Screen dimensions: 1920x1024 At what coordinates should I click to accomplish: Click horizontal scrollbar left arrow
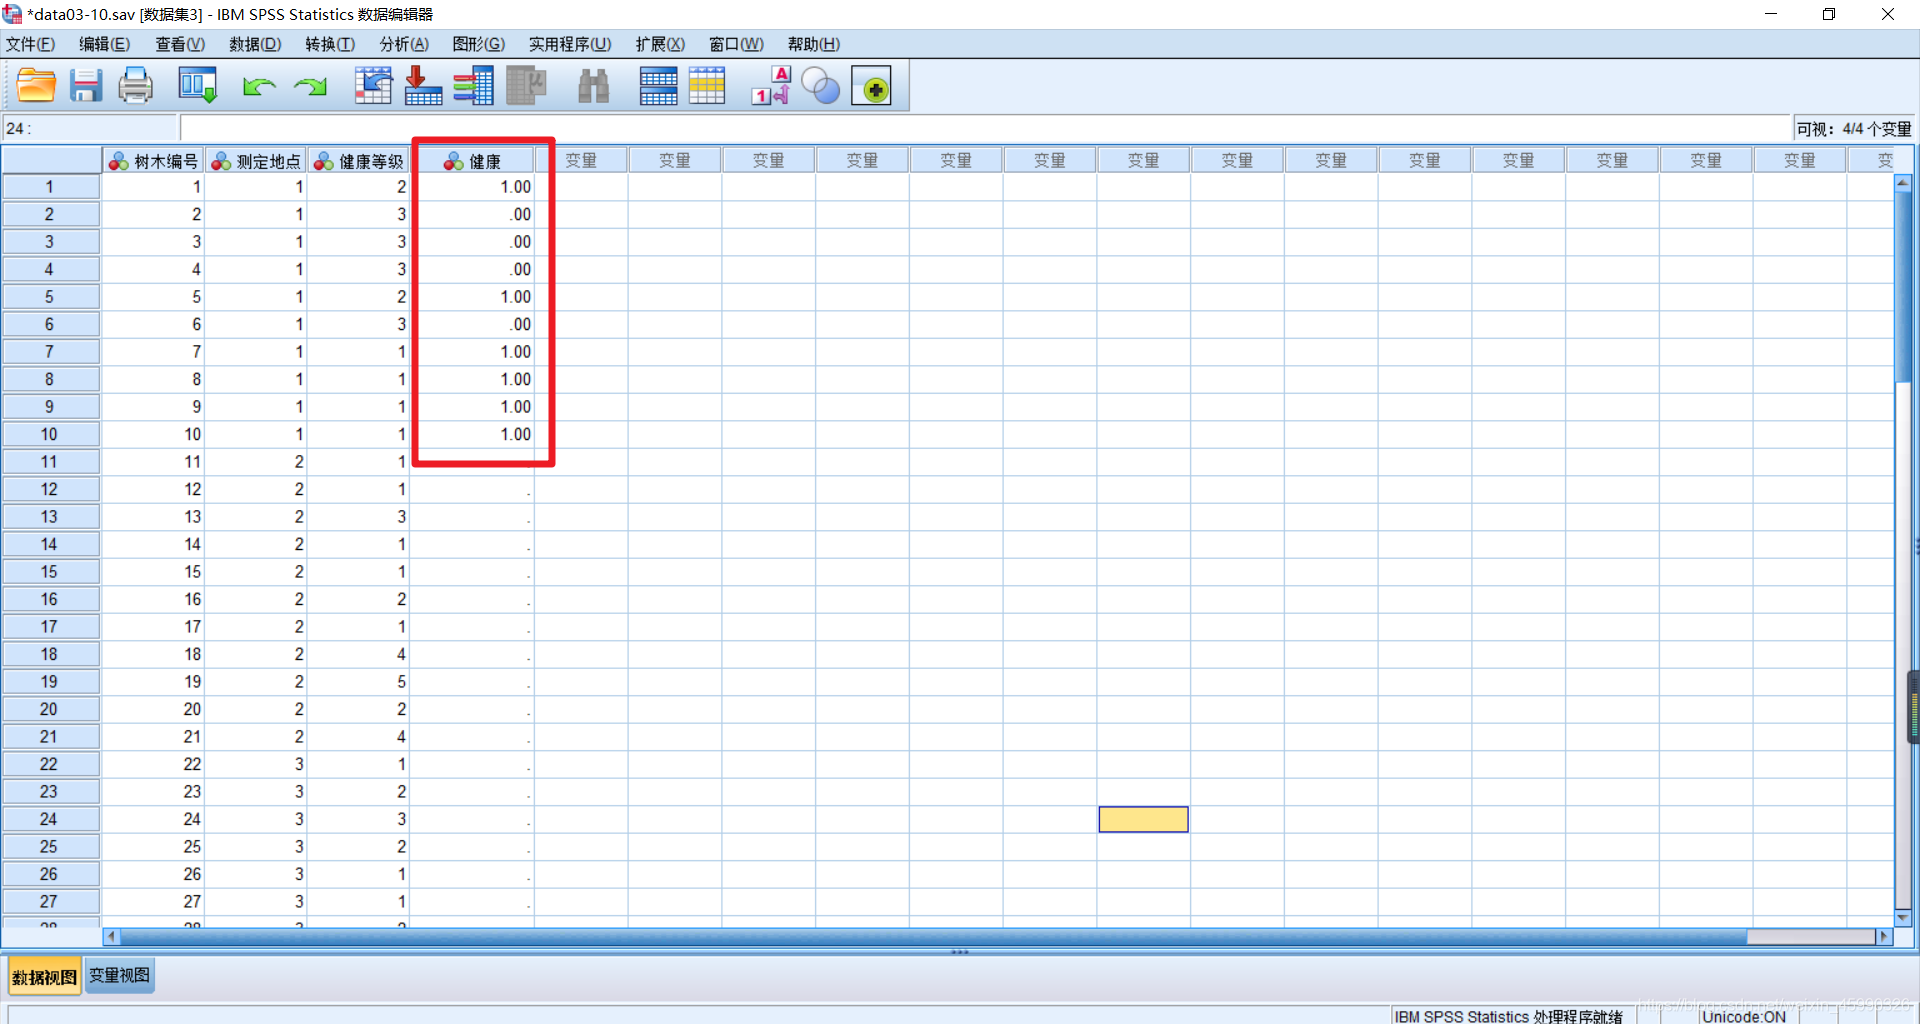tap(112, 937)
